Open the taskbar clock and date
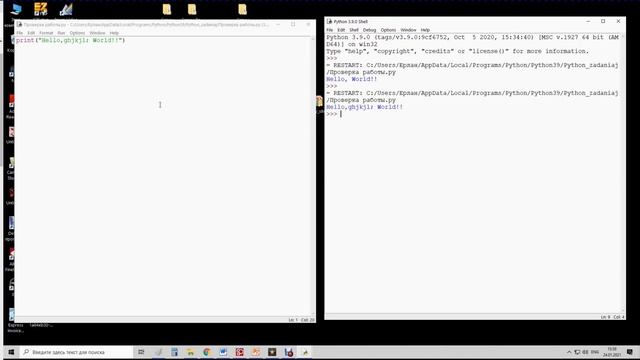 612,352
